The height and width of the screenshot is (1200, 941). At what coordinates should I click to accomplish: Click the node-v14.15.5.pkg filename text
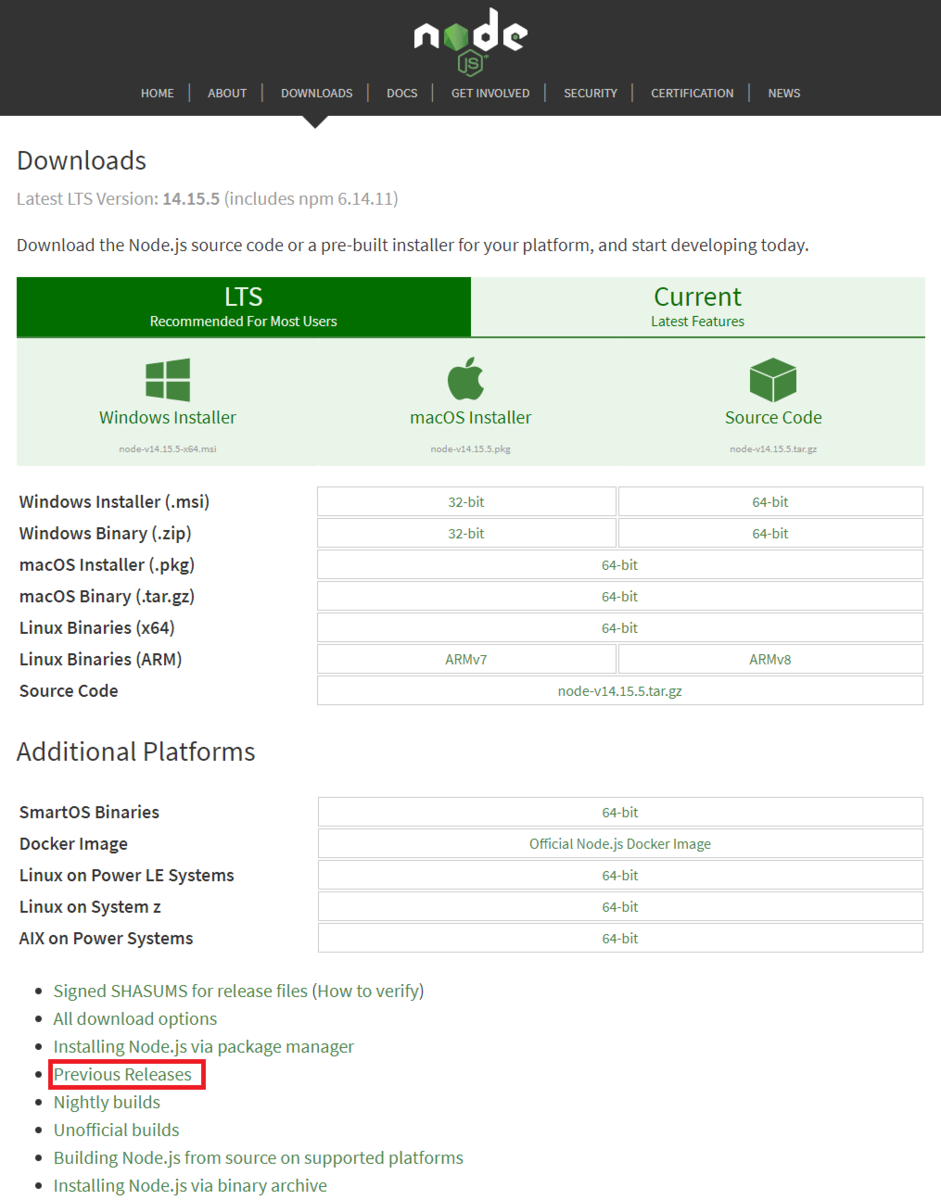[x=471, y=449]
